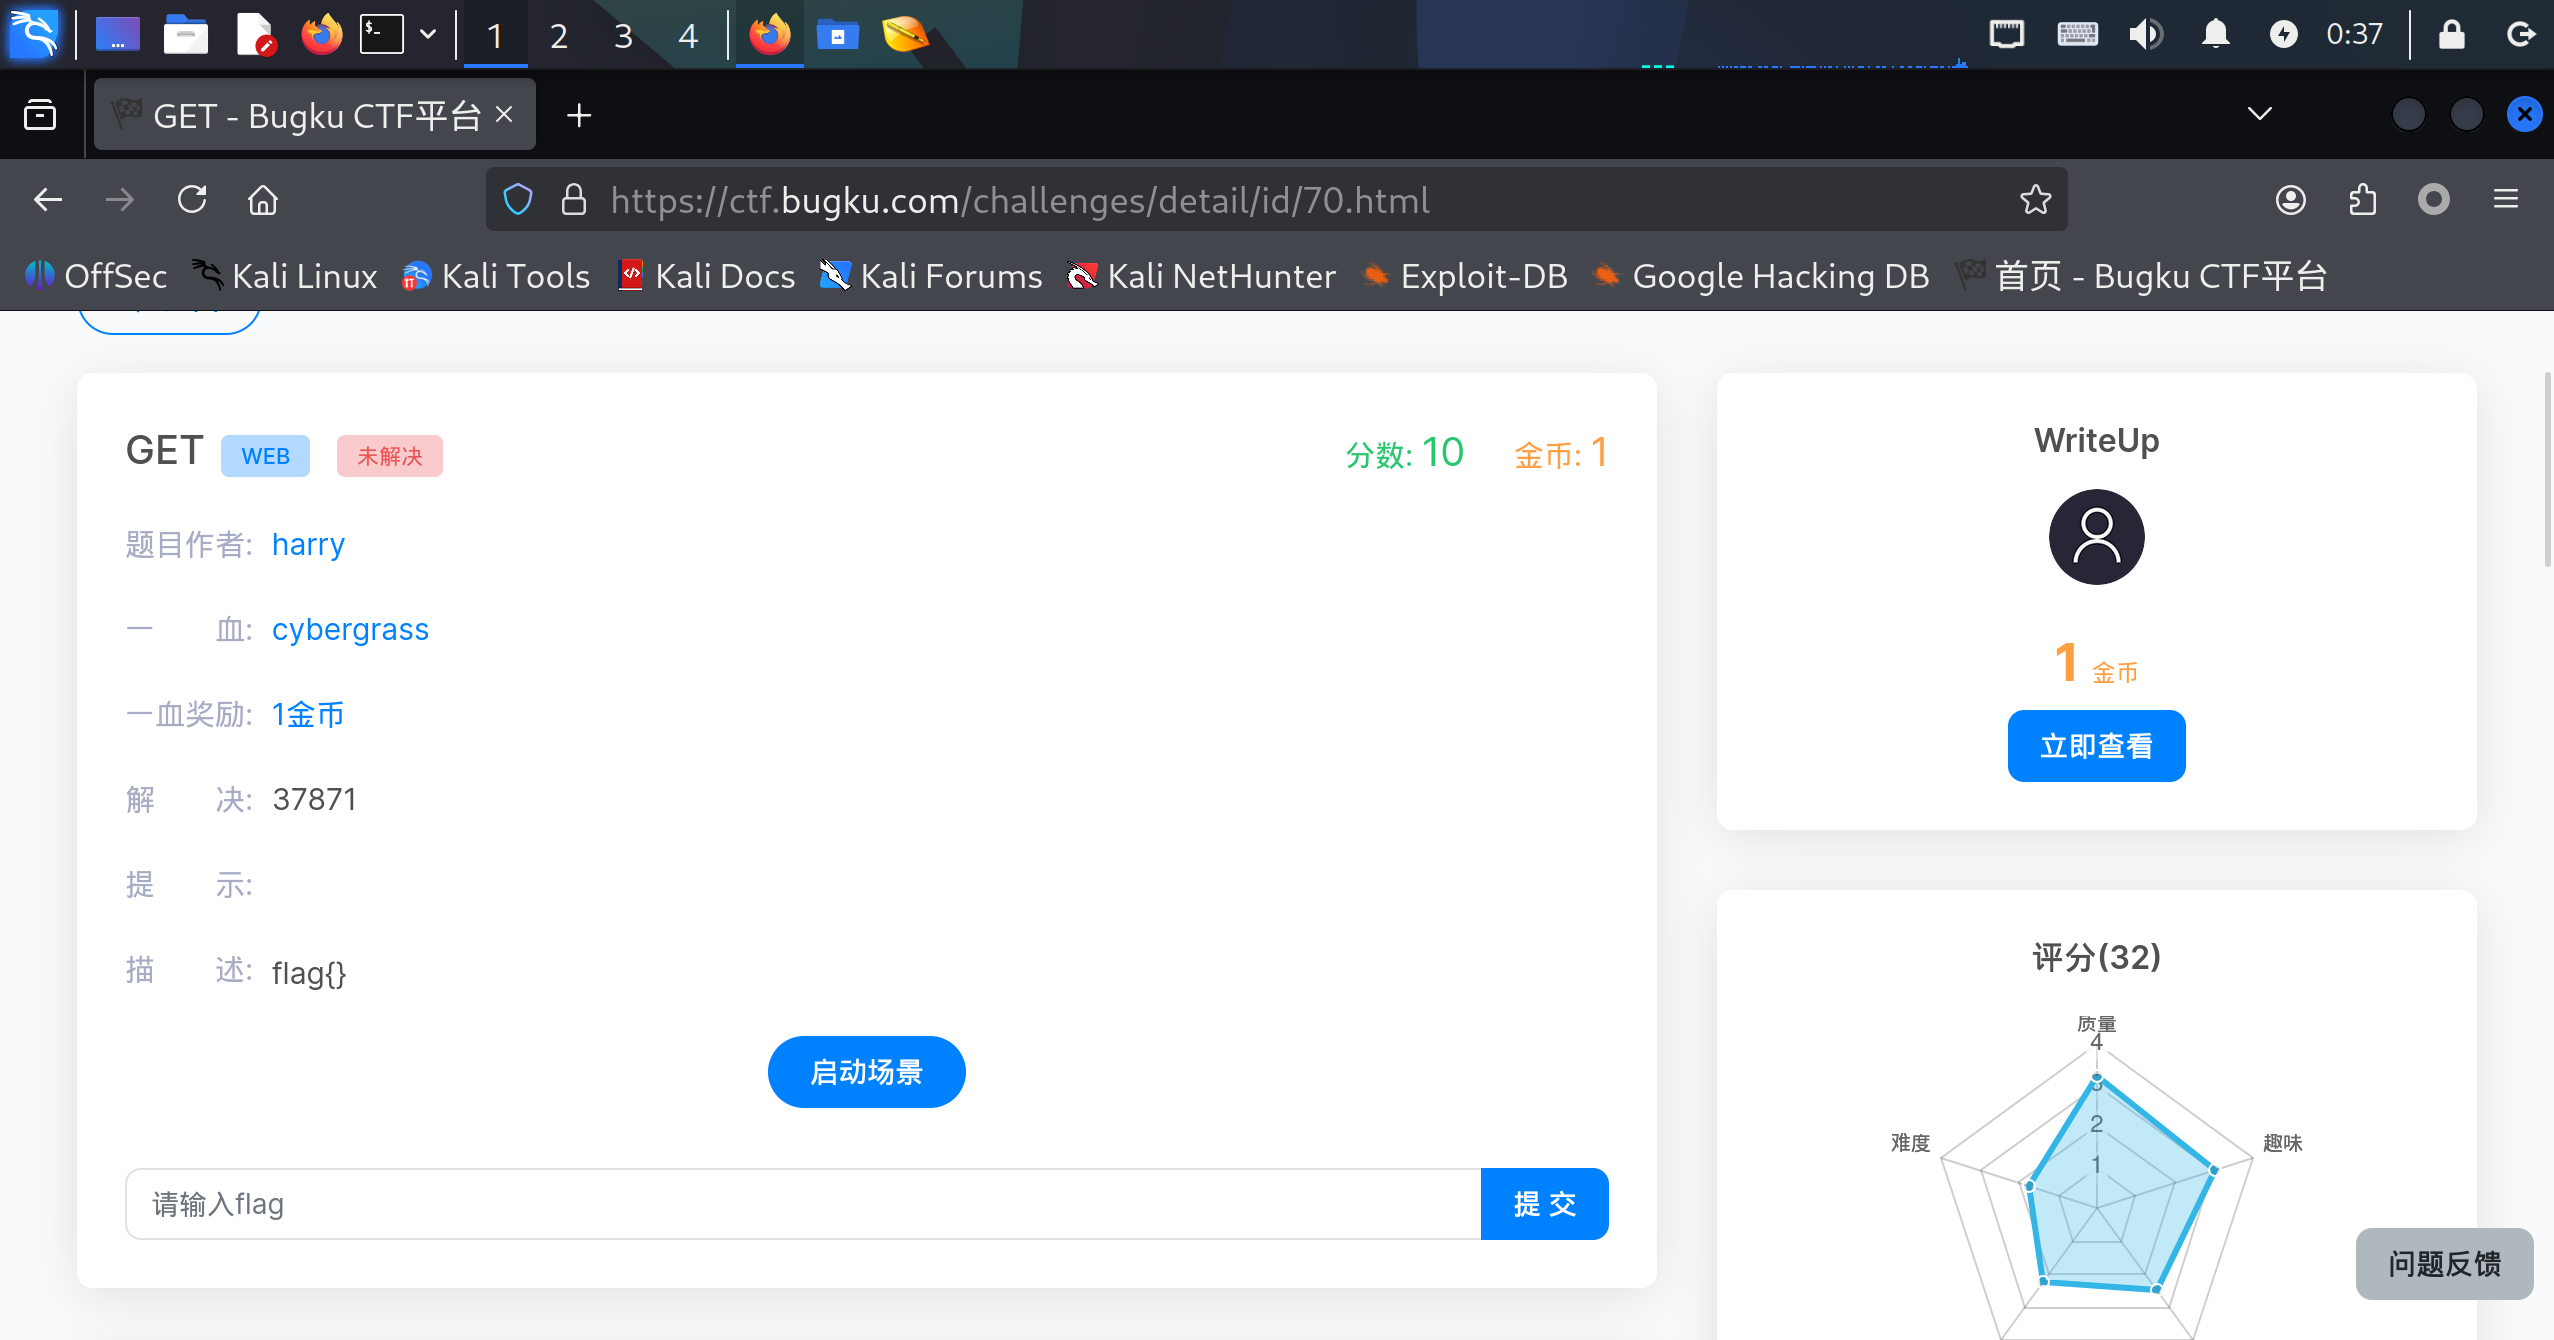Click the 请输入flag input field
The height and width of the screenshot is (1340, 2554).
click(x=803, y=1204)
